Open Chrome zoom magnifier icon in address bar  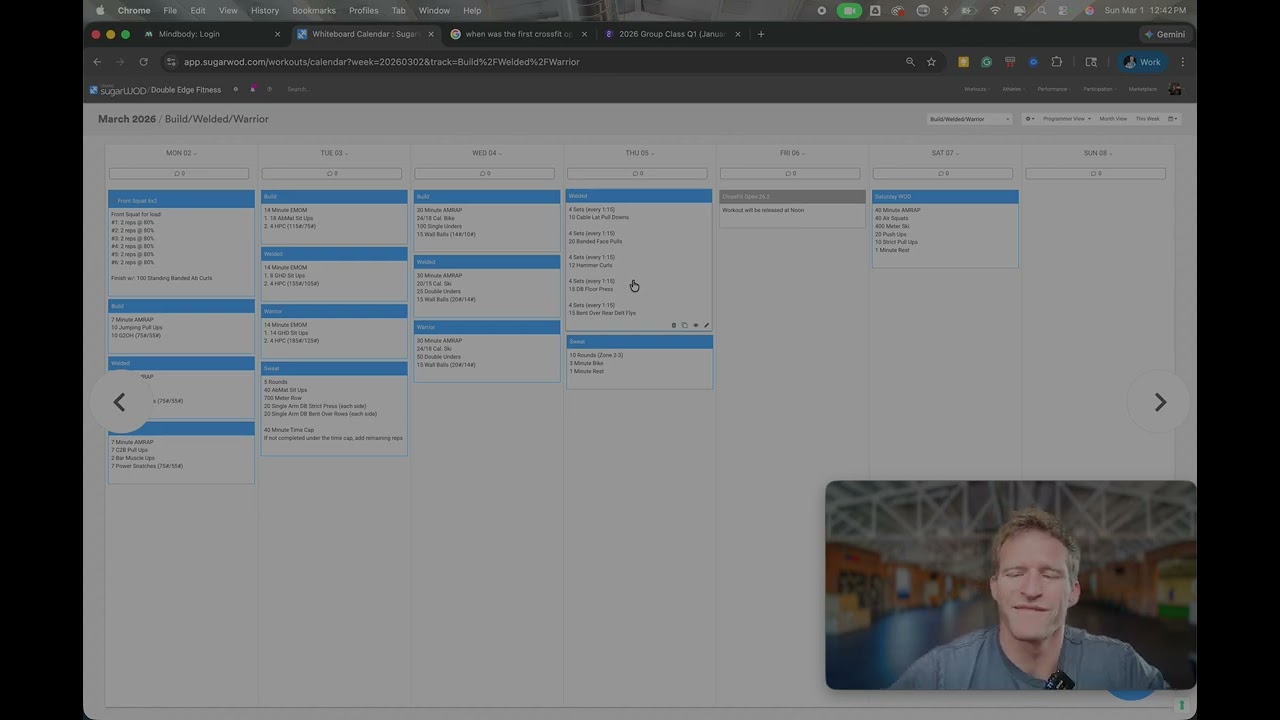pyautogui.click(x=910, y=62)
